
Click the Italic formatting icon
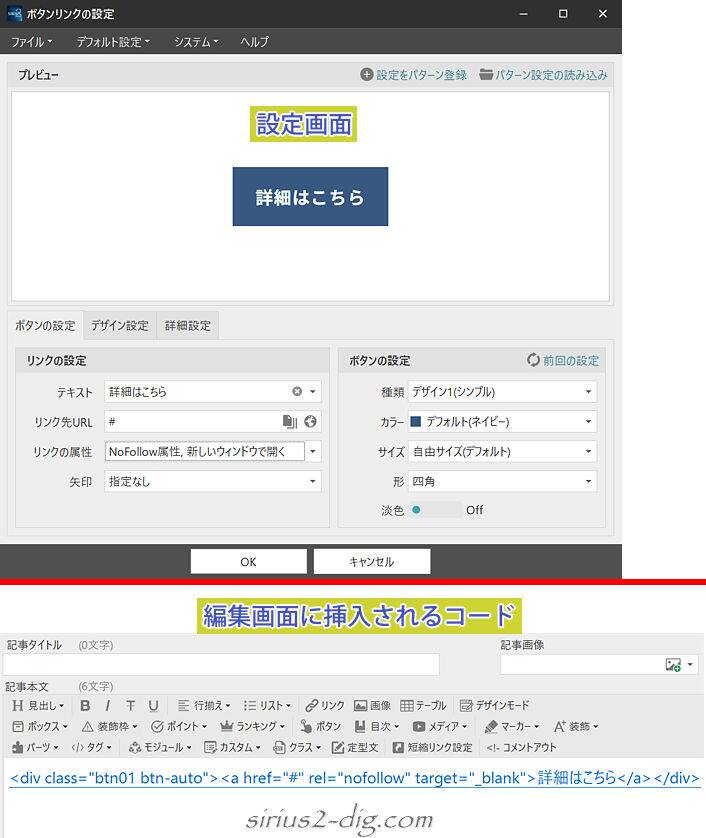click(x=108, y=706)
